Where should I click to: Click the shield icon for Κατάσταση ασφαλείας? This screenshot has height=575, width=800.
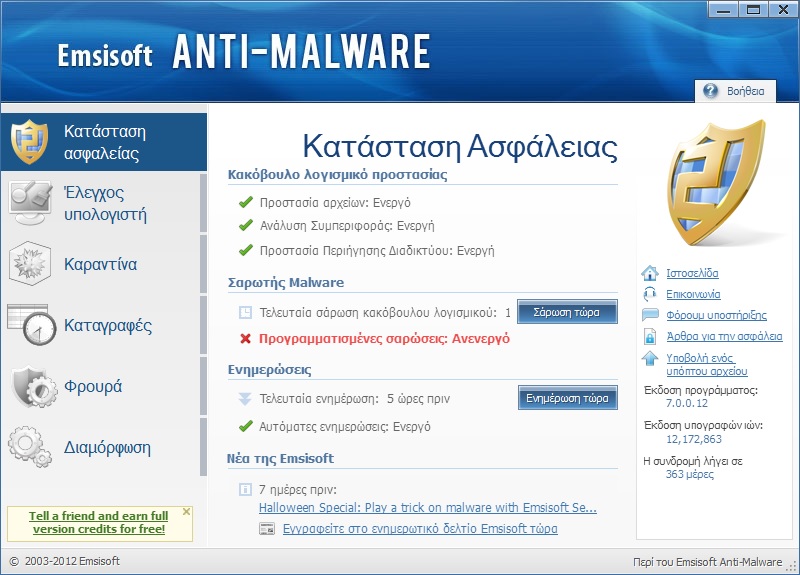click(x=30, y=142)
